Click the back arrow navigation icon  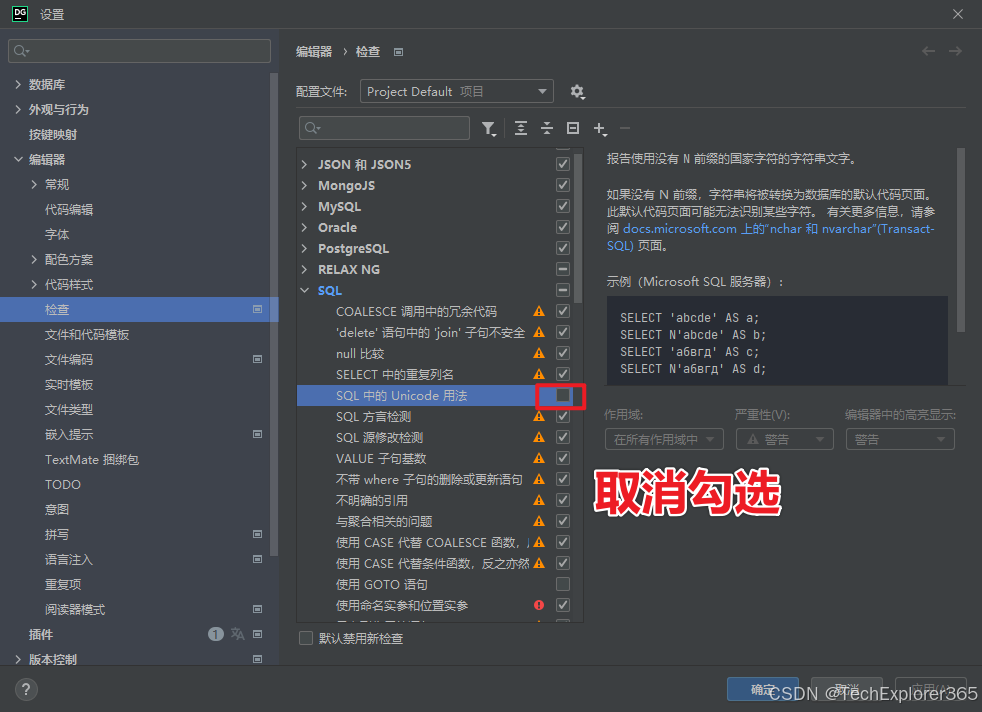click(x=928, y=51)
